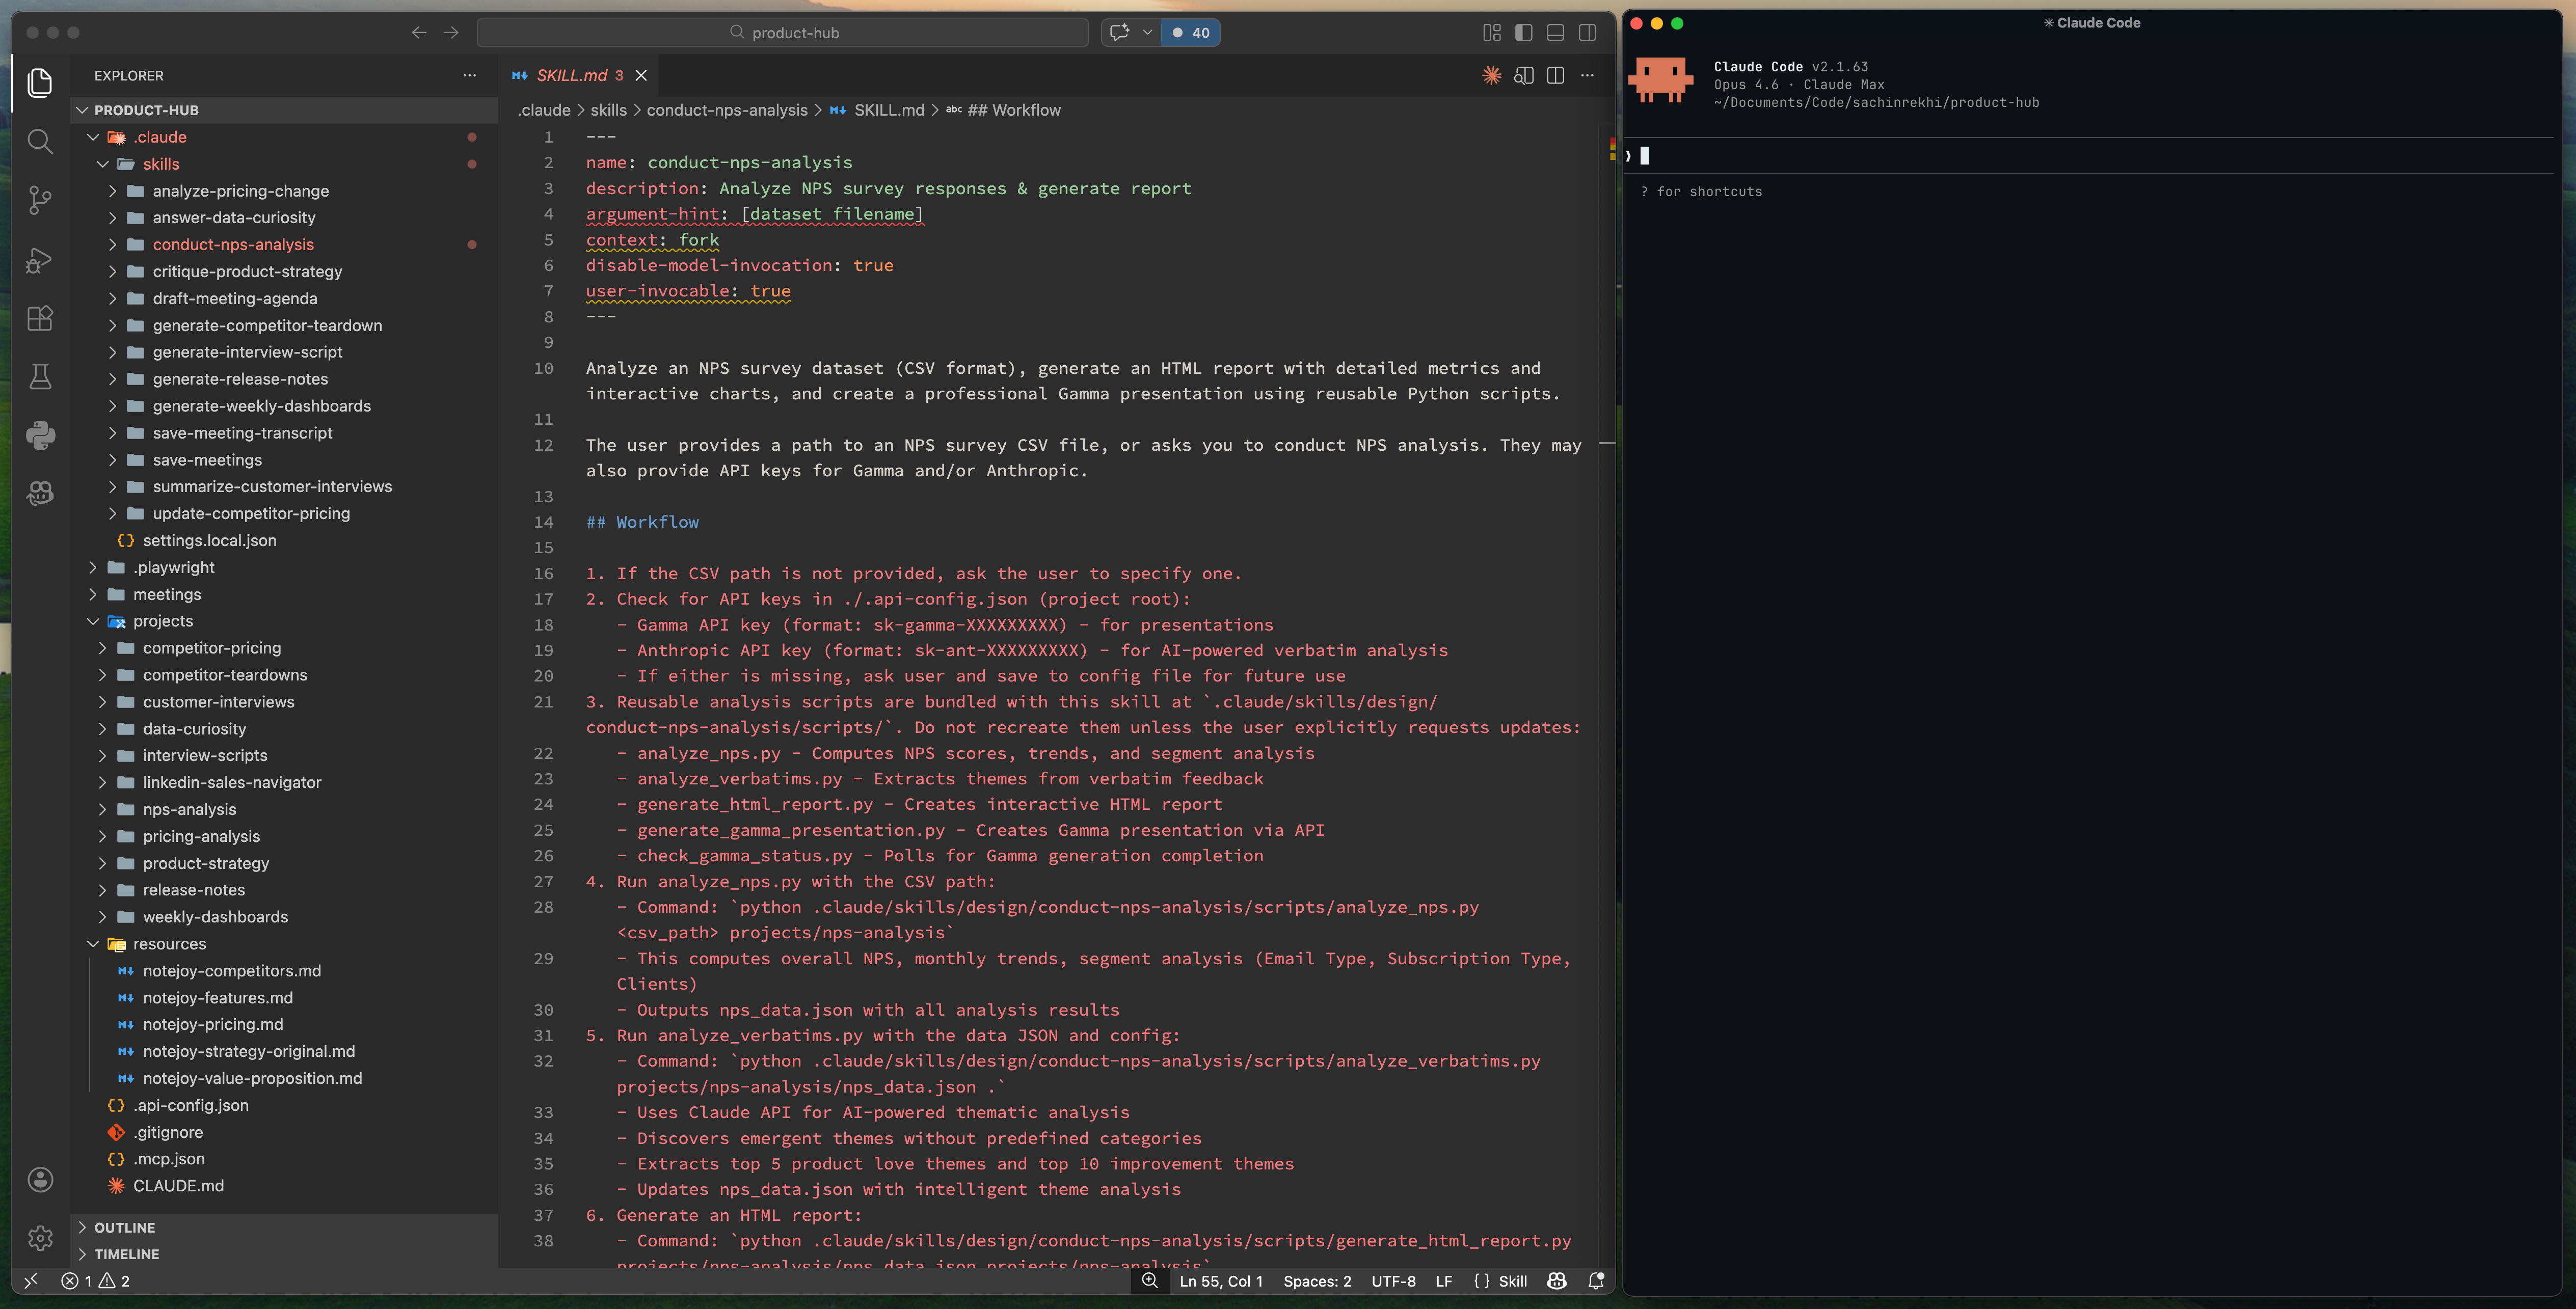This screenshot has width=2576, height=1309.
Task: Open the Search view in activity bar
Action: [40, 141]
